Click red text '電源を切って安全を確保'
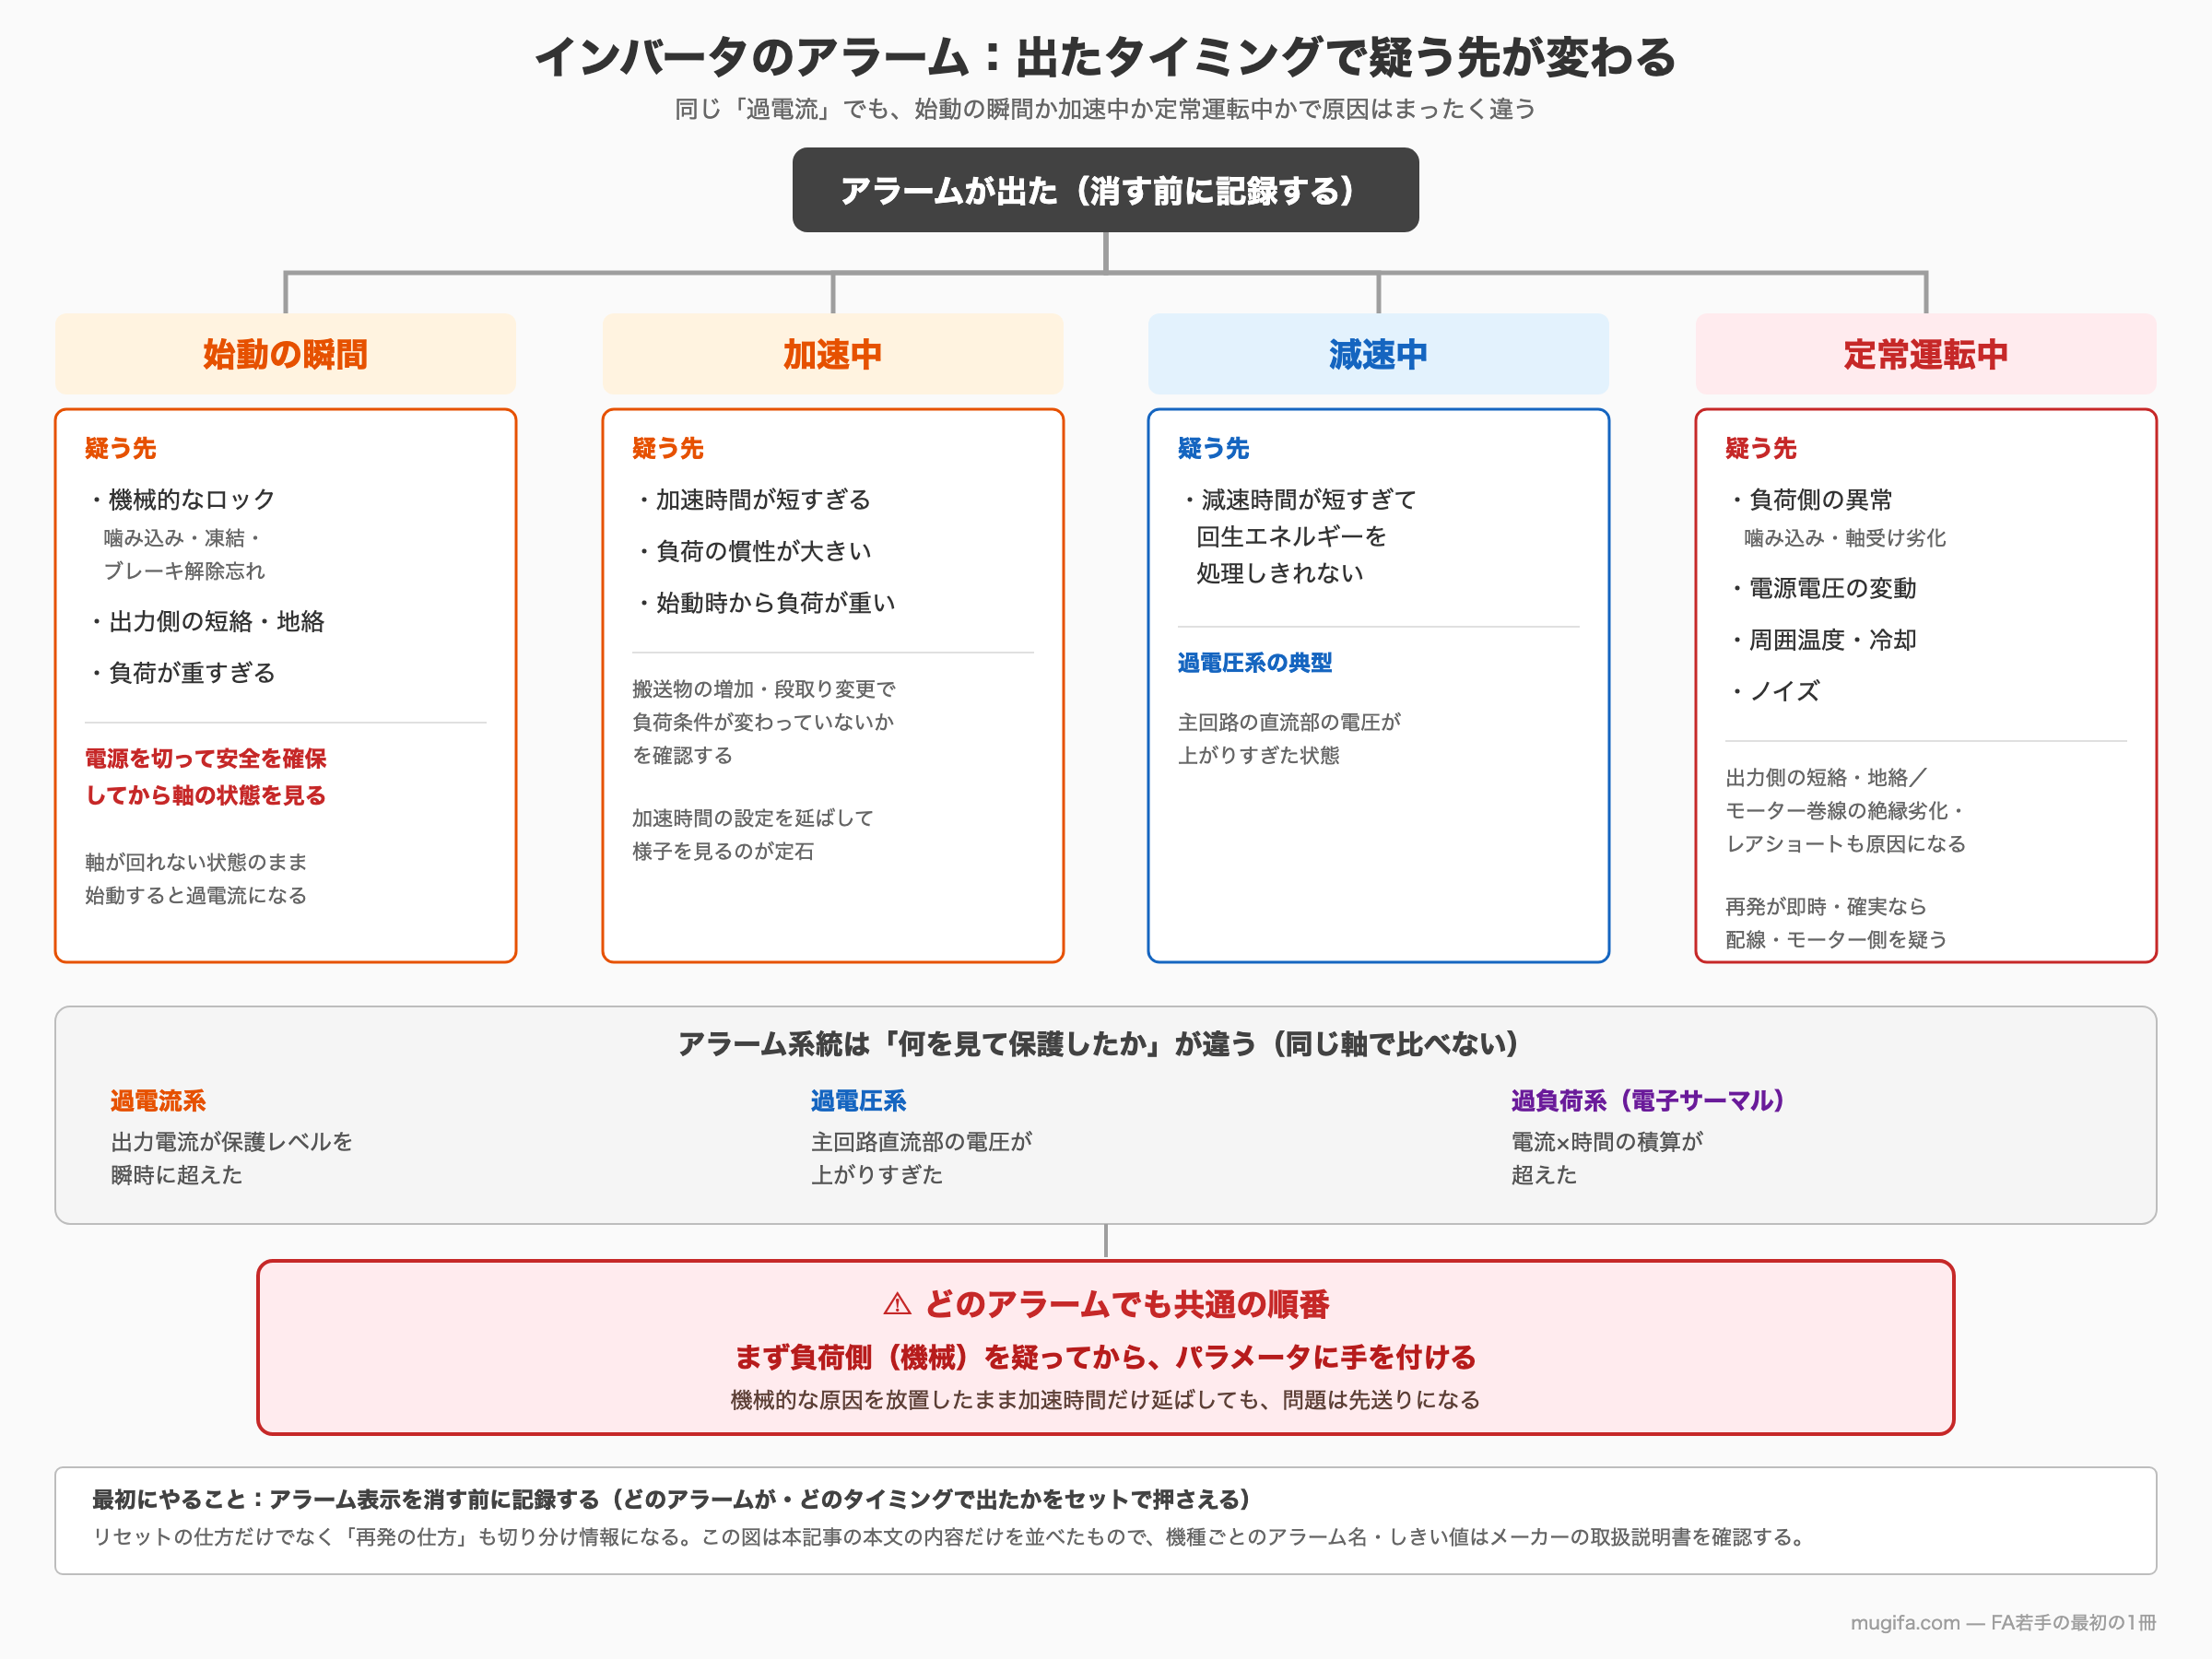2212x1659 pixels. (205, 758)
